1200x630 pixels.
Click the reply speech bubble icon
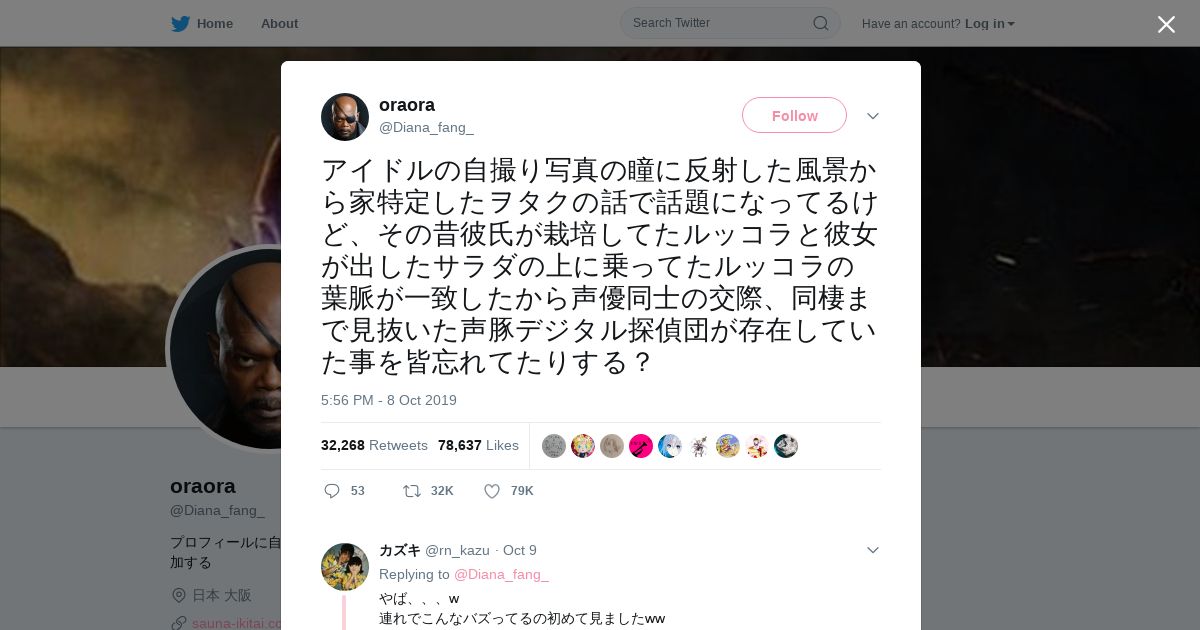332,491
